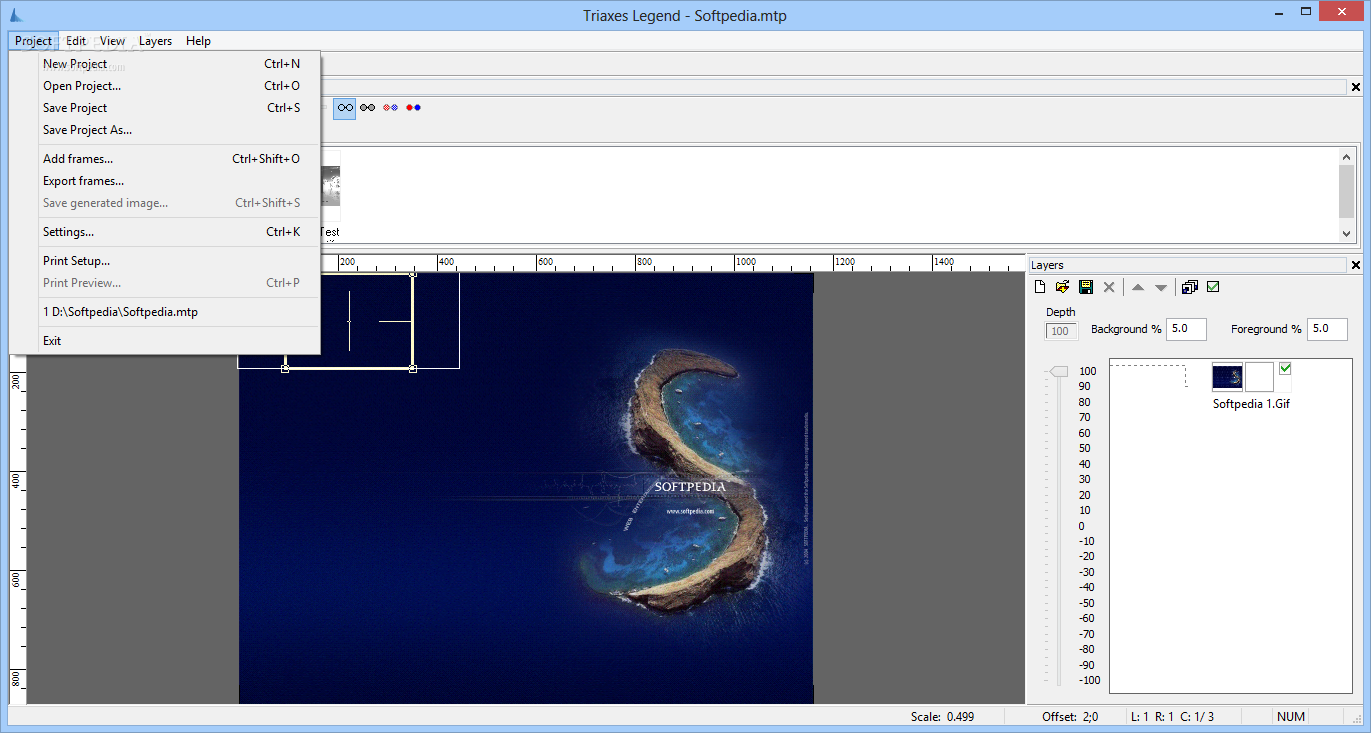1371x733 pixels.
Task: Click the Offset: 2;0 status entry
Action: click(1070, 716)
